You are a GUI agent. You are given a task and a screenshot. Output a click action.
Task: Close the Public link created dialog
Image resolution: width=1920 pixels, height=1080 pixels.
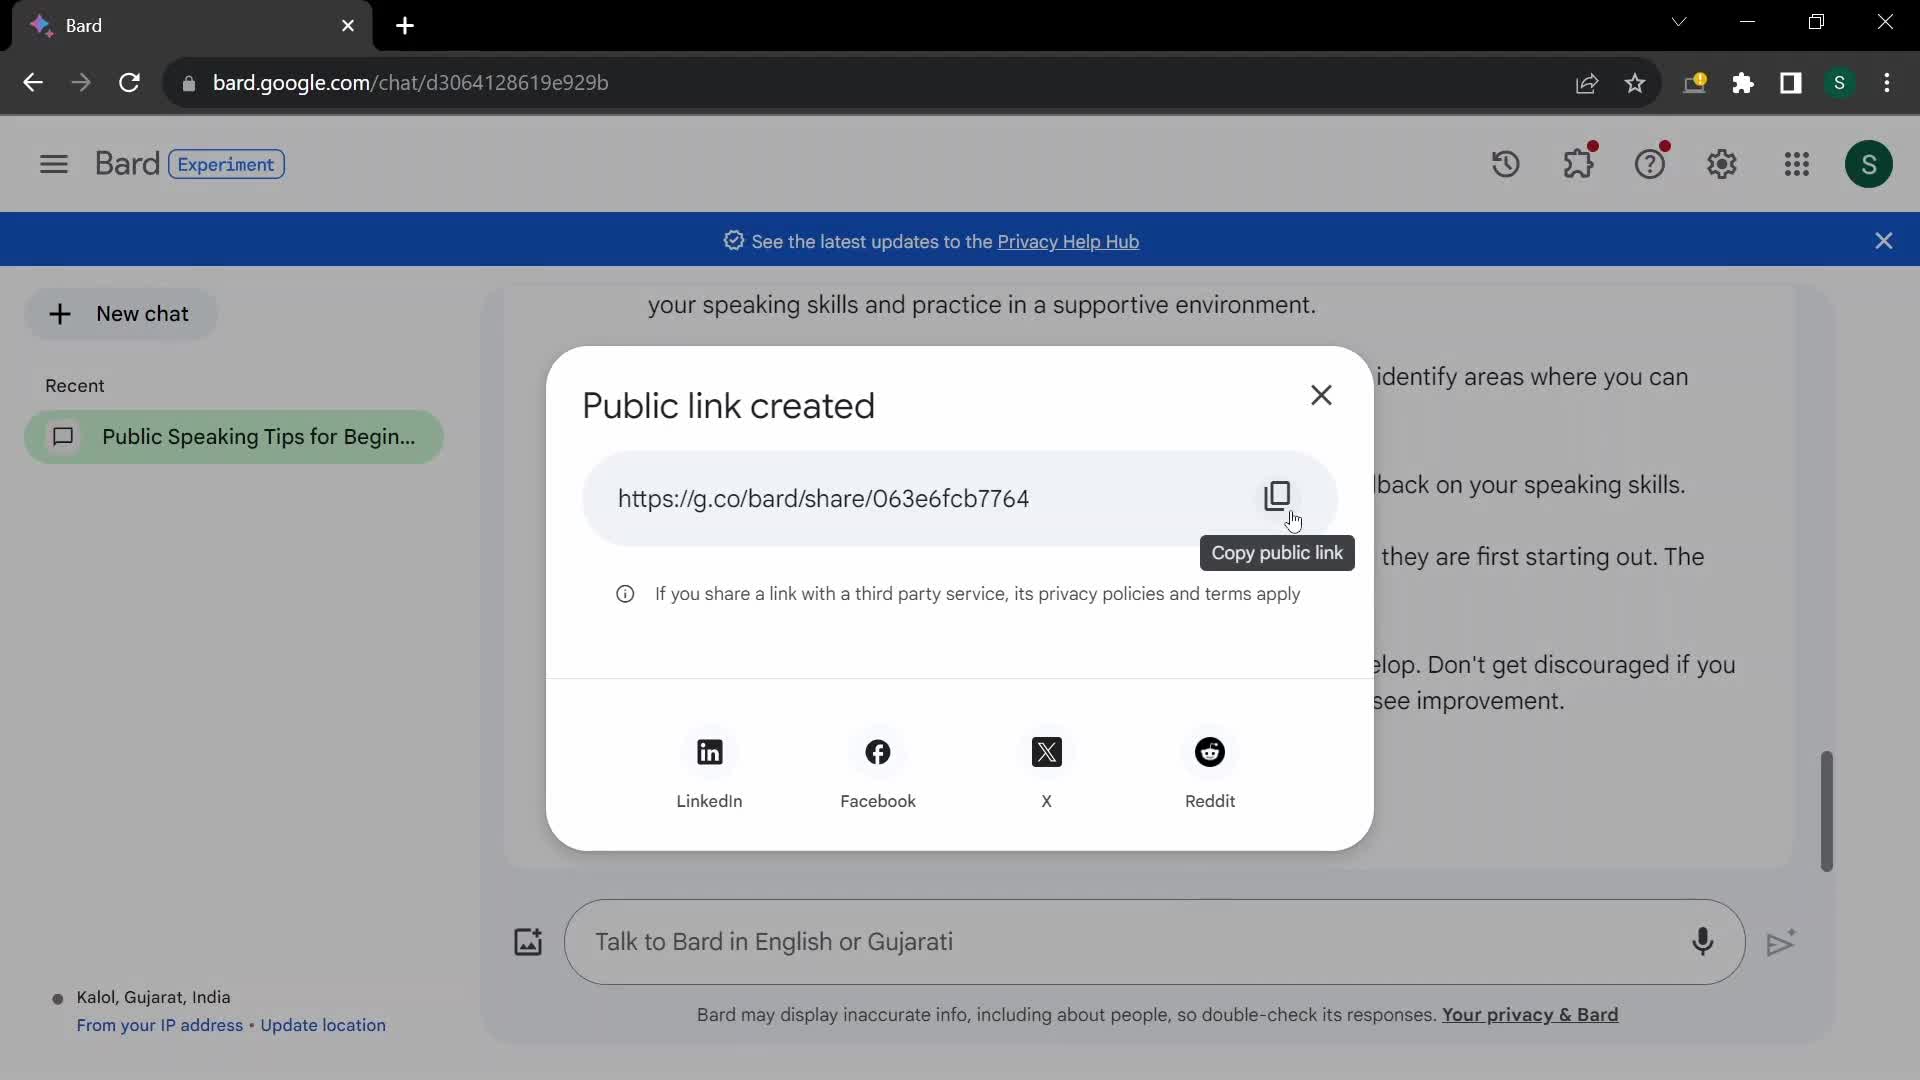pyautogui.click(x=1321, y=394)
